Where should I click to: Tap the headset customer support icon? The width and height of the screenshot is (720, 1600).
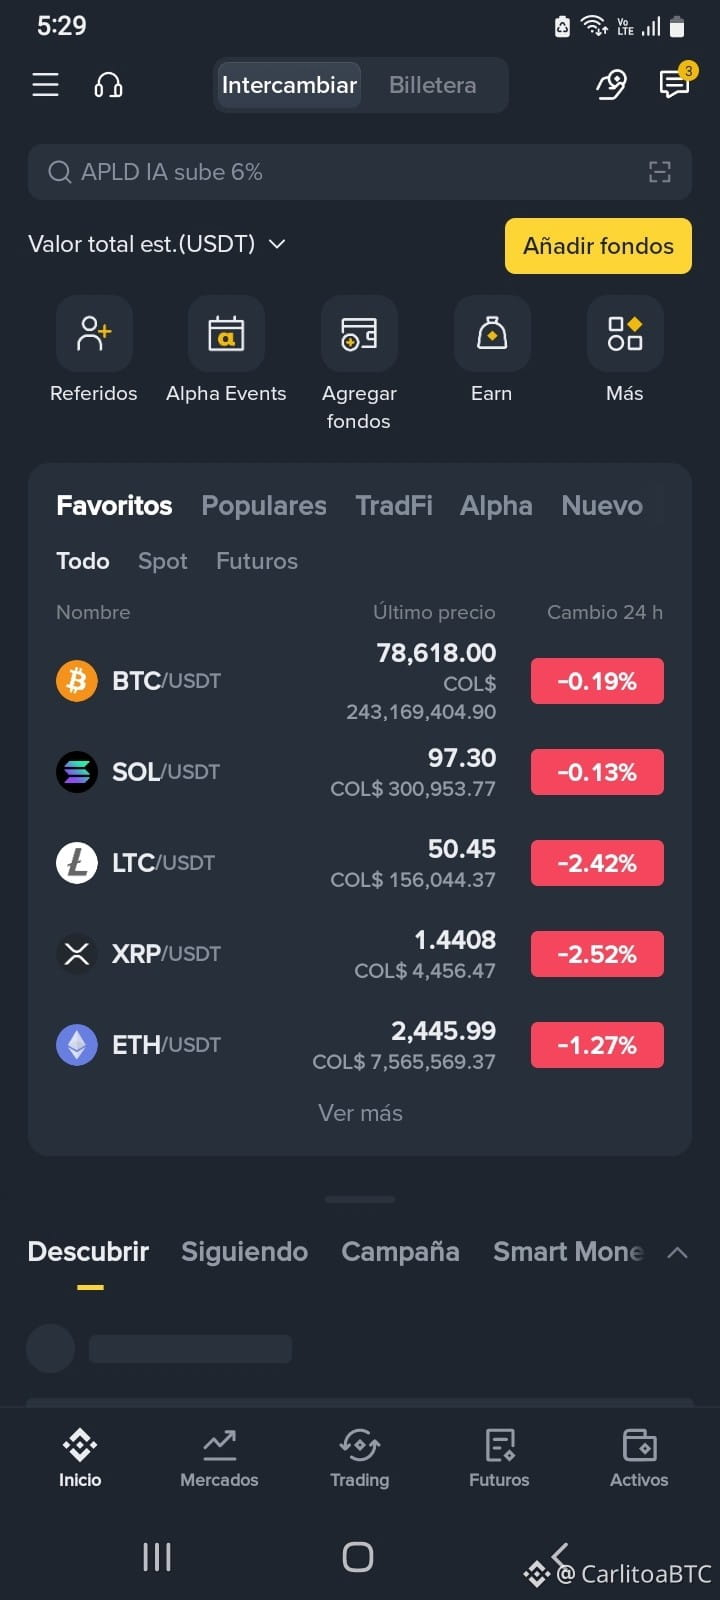click(x=108, y=85)
